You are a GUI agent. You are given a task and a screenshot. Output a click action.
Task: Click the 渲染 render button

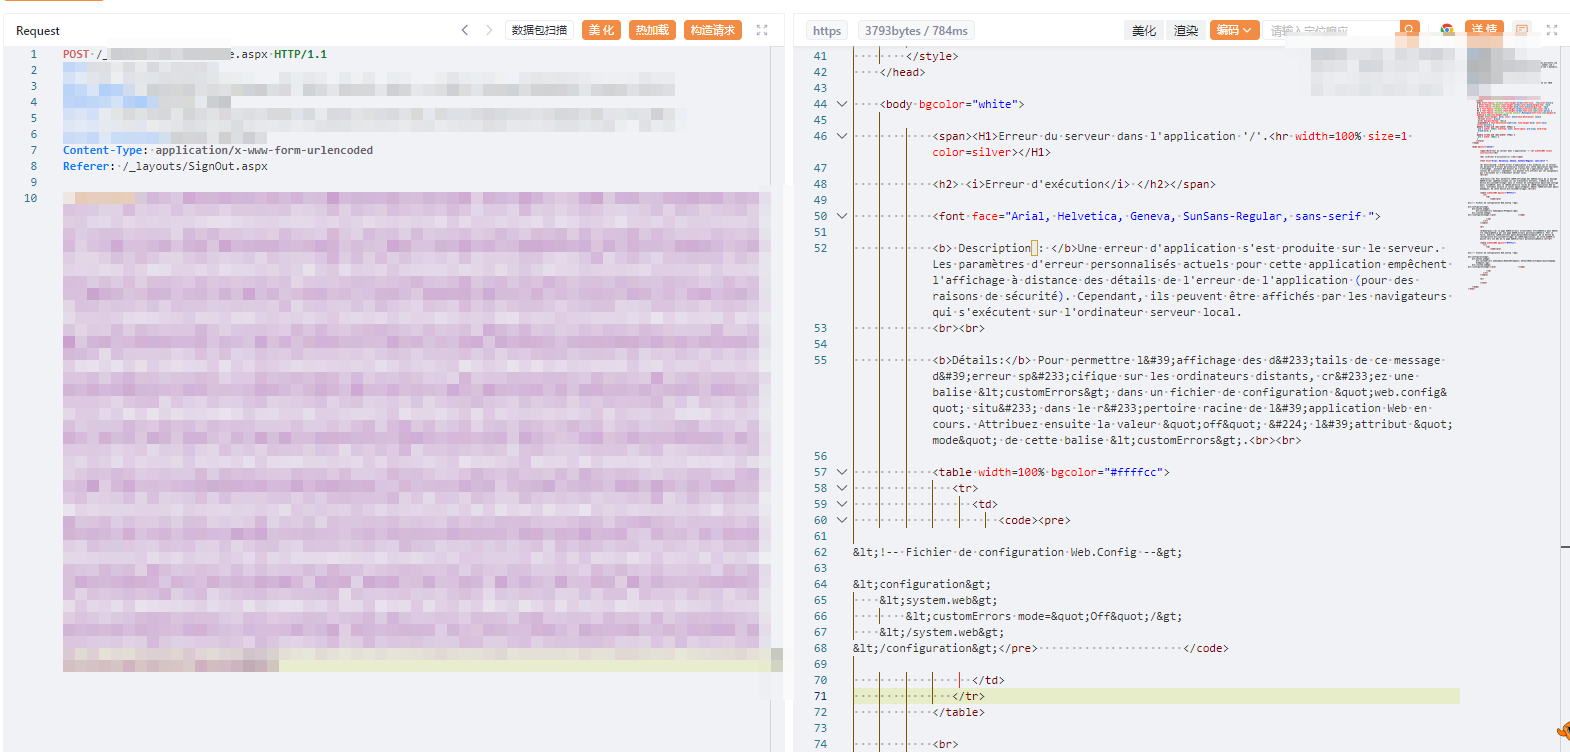[x=1186, y=31]
